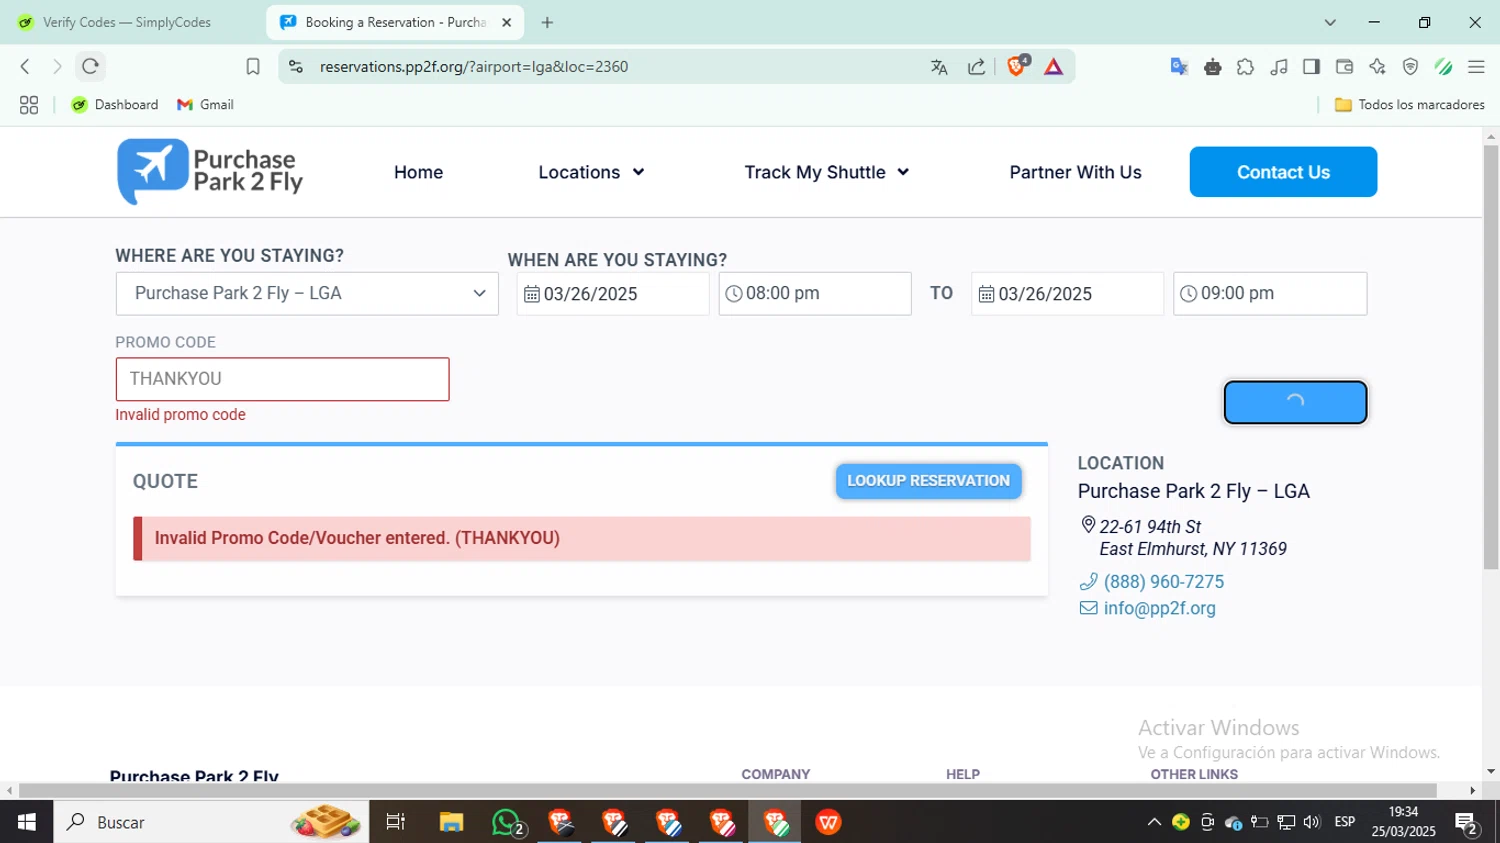Click the address bar URL
Image resolution: width=1500 pixels, height=843 pixels.
(x=474, y=67)
